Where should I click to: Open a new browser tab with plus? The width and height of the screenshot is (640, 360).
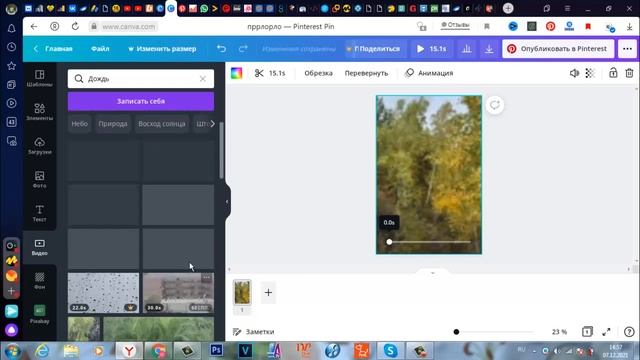[508, 8]
